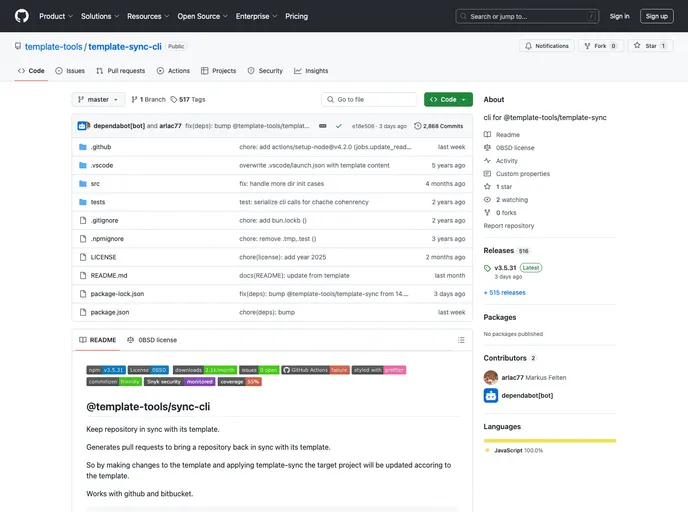The width and height of the screenshot is (688, 512).
Task: Focus the Search or jump to field
Action: point(527,16)
